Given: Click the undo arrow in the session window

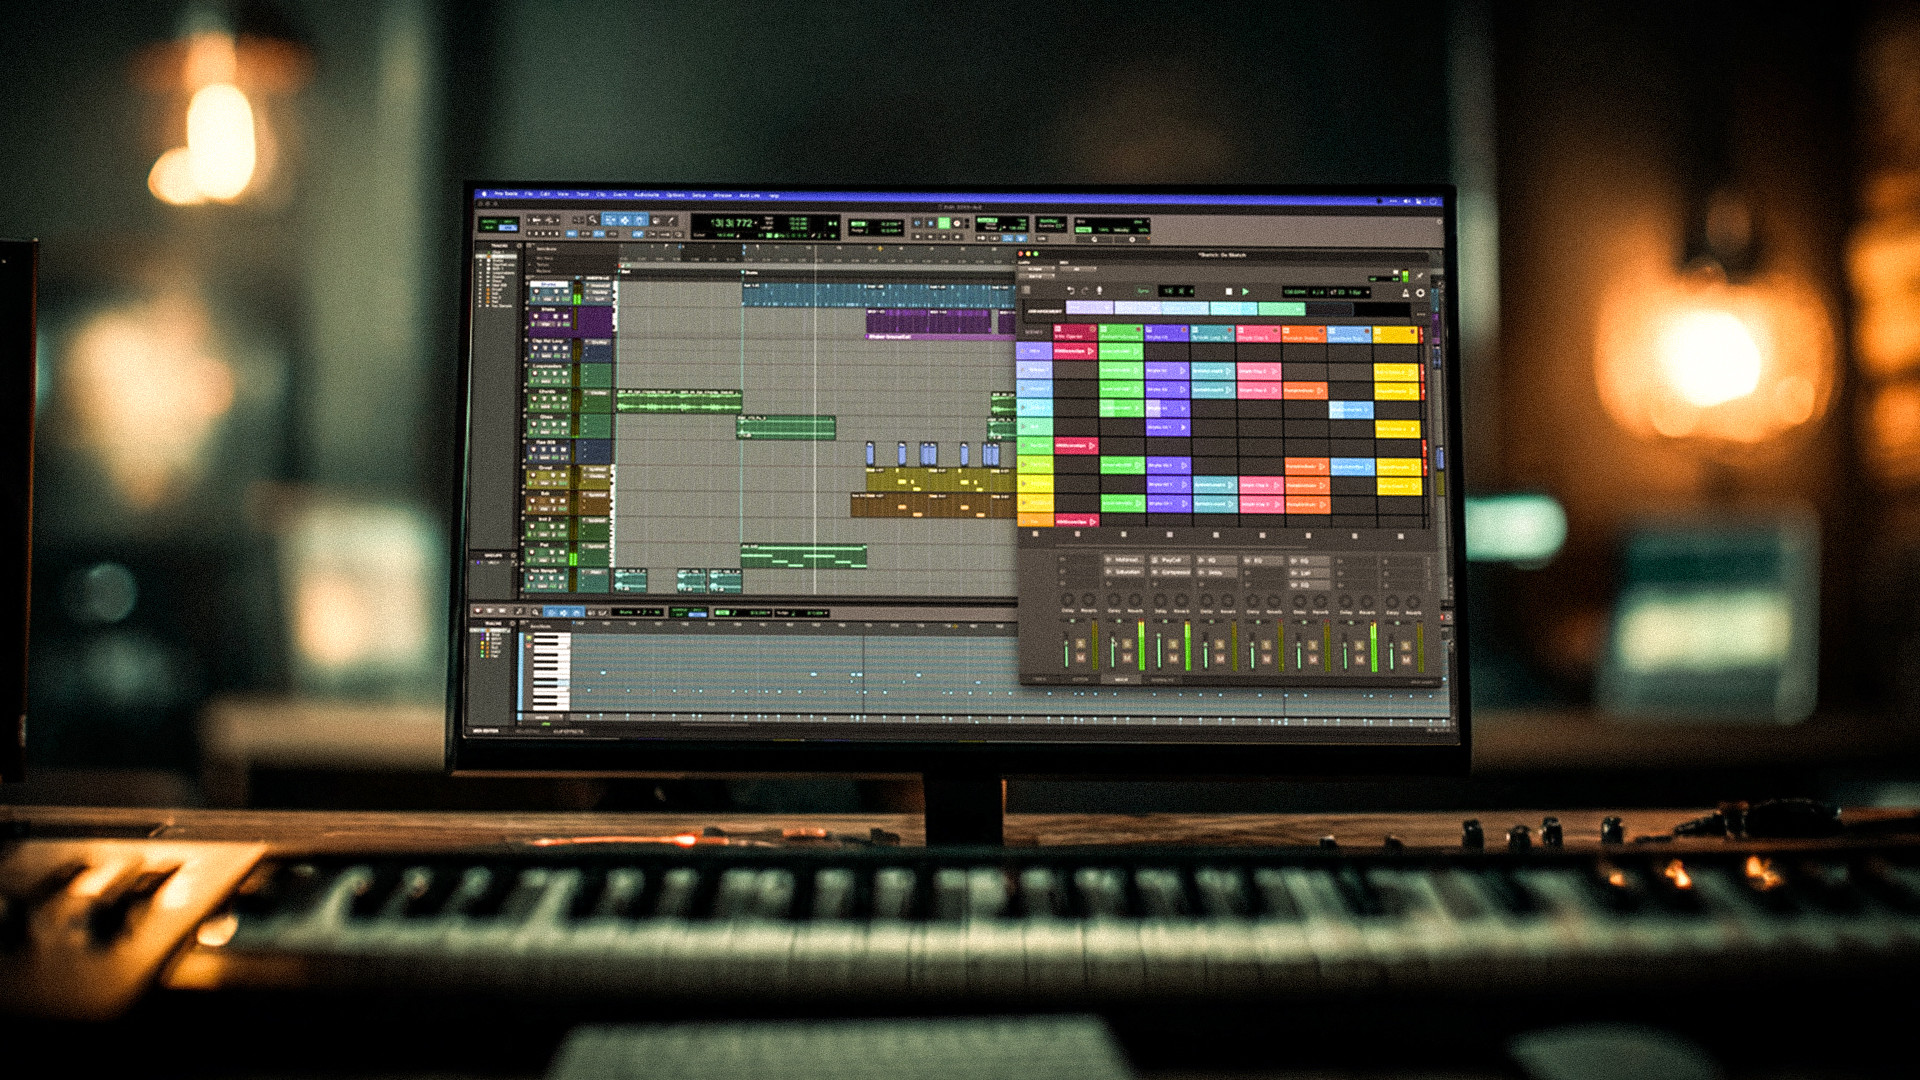Looking at the screenshot, I should [1071, 290].
